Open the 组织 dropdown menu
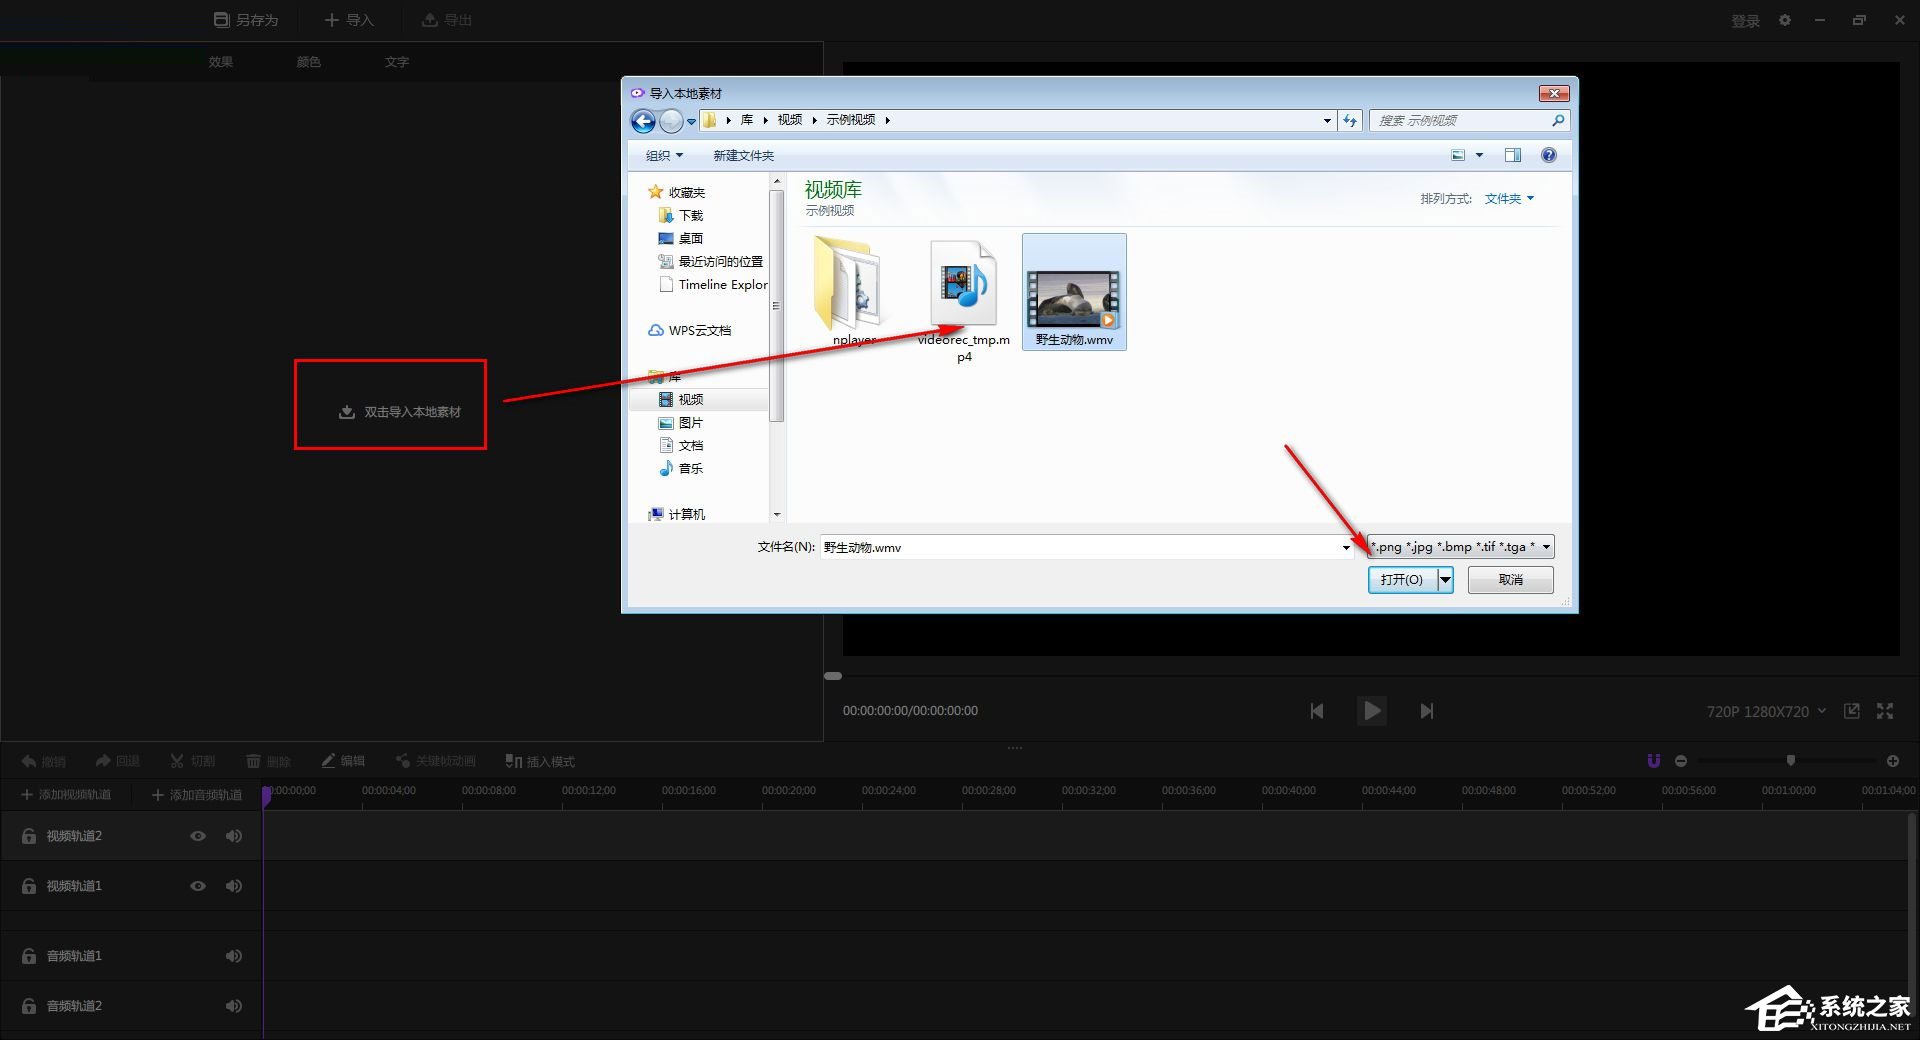The width and height of the screenshot is (1920, 1040). (664, 155)
